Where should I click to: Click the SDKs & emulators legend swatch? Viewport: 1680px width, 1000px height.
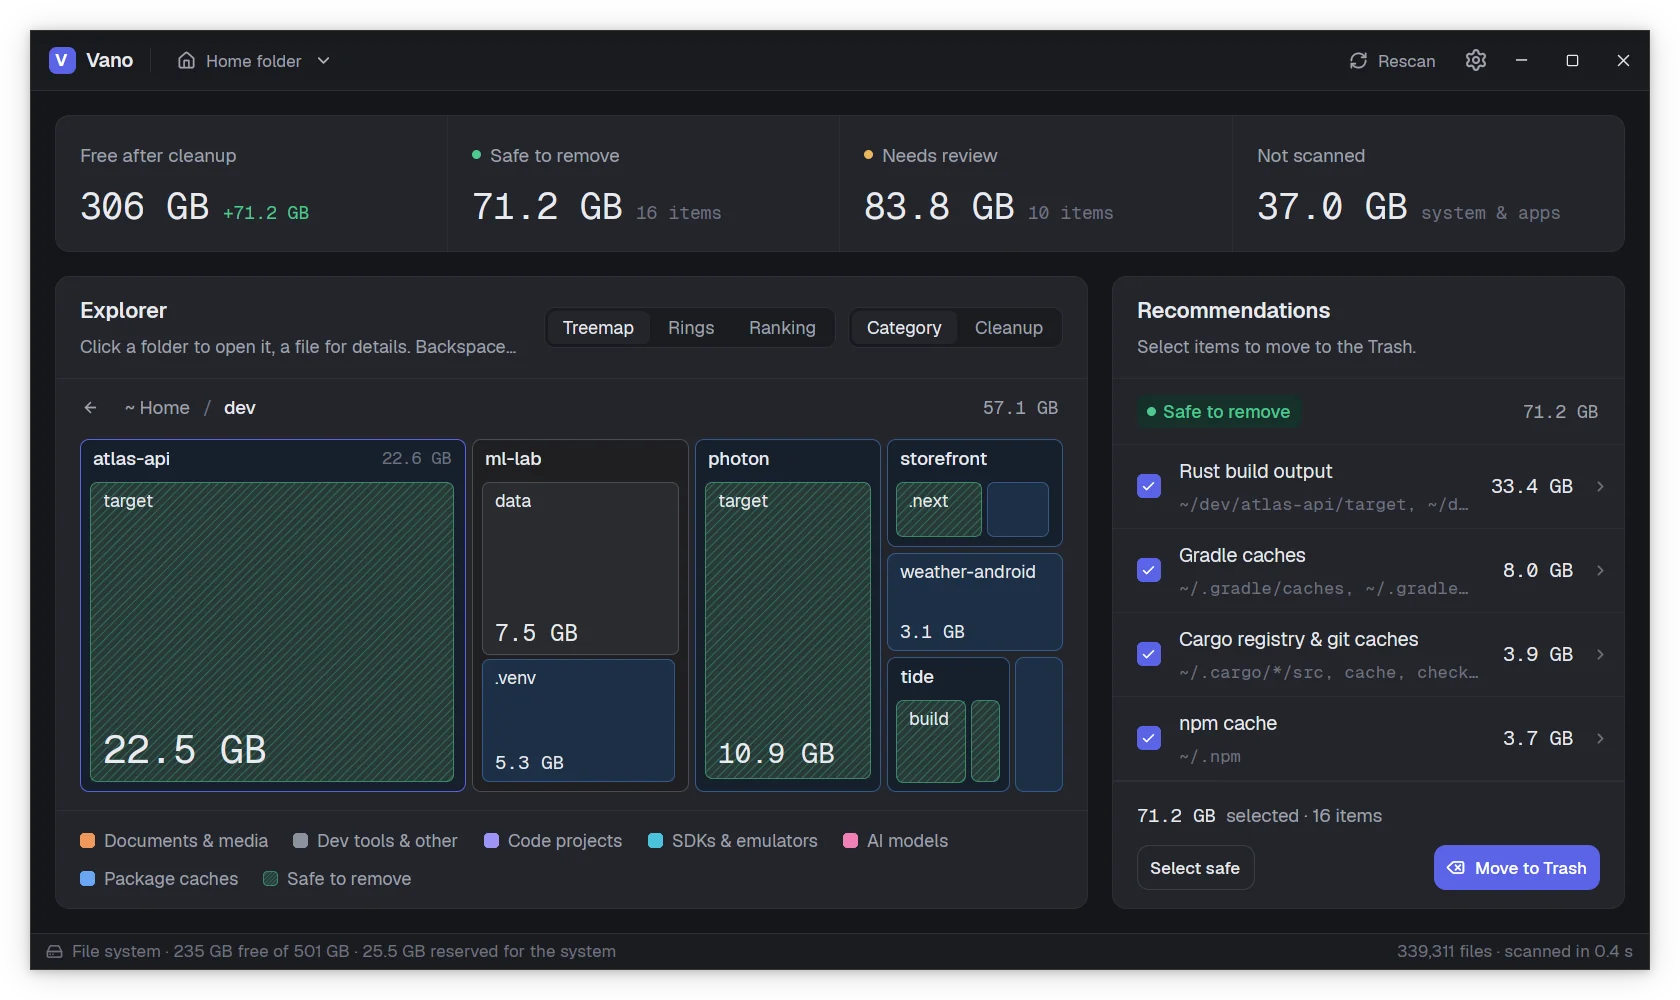click(656, 841)
